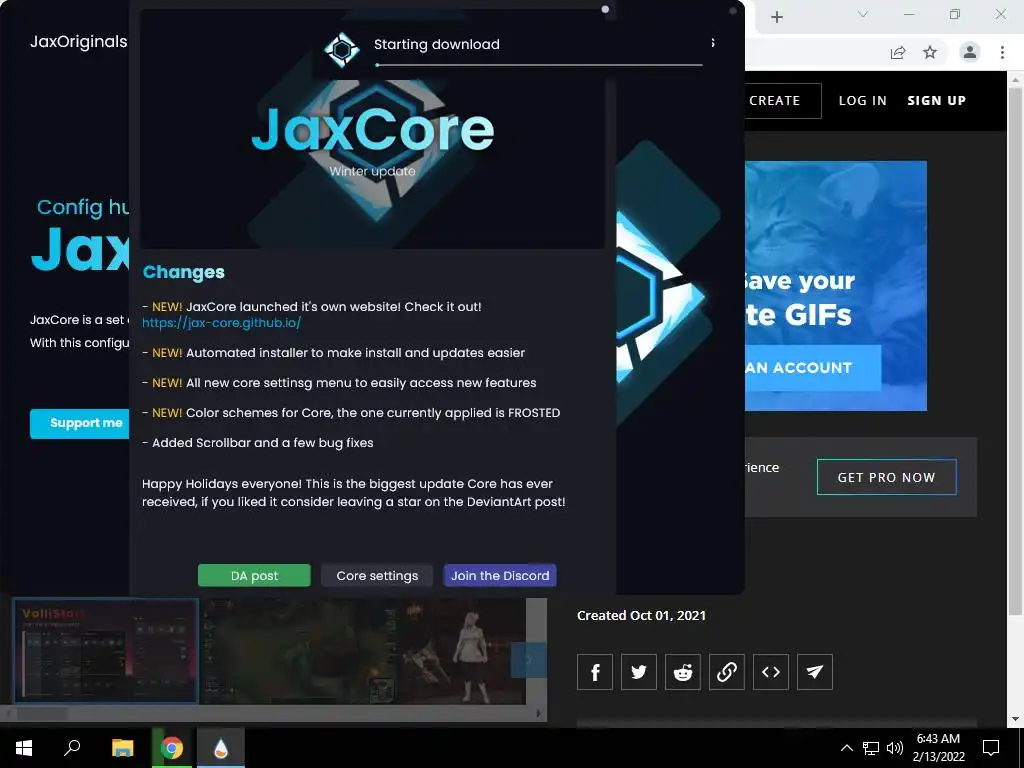
Task: Click the Twitter share icon
Action: point(639,672)
